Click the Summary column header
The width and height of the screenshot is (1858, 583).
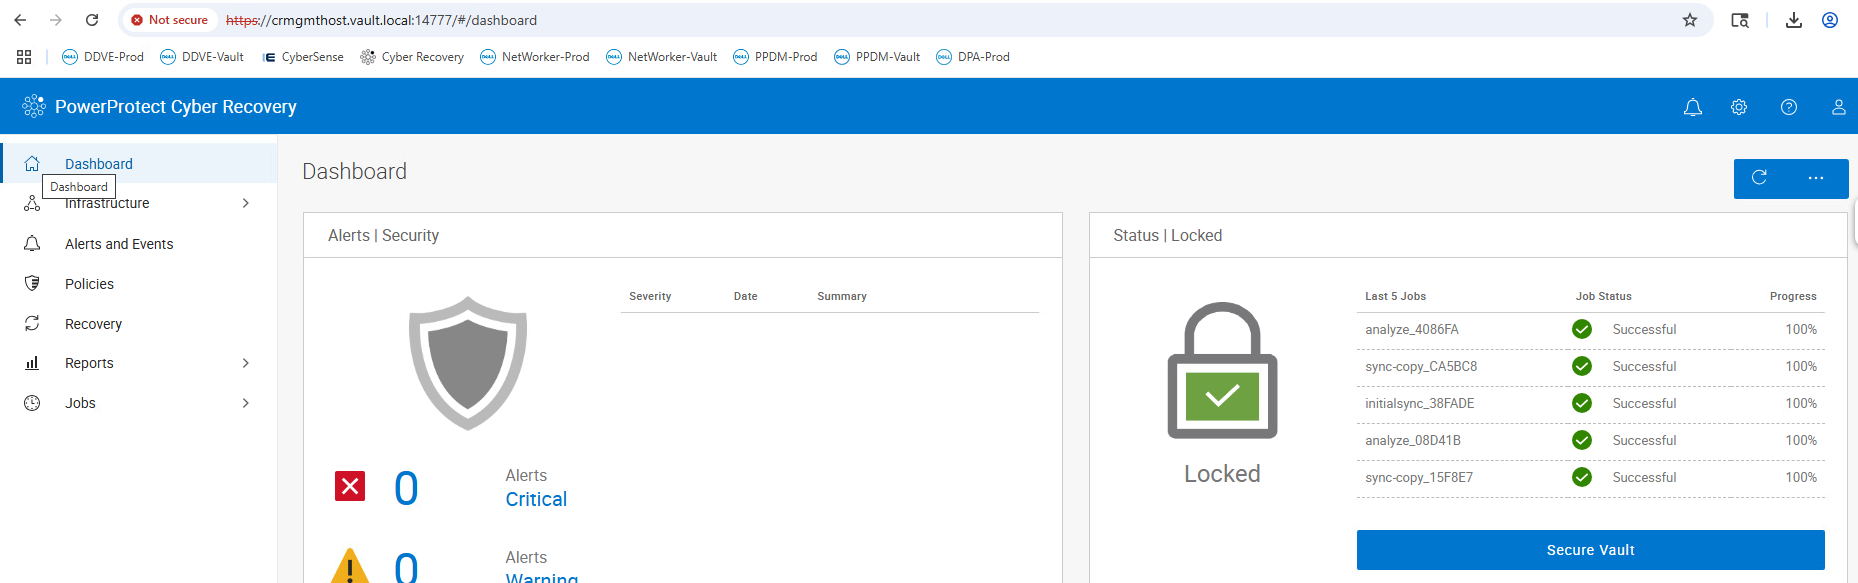[842, 296]
